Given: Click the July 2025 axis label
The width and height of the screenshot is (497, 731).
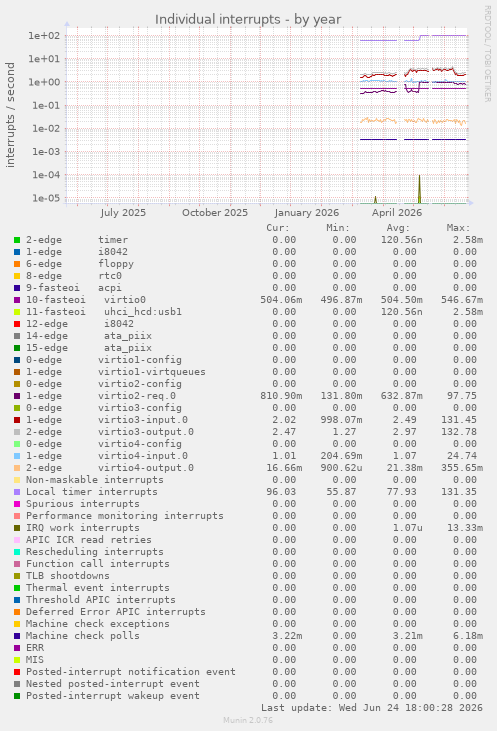Looking at the screenshot, I should click(x=123, y=213).
